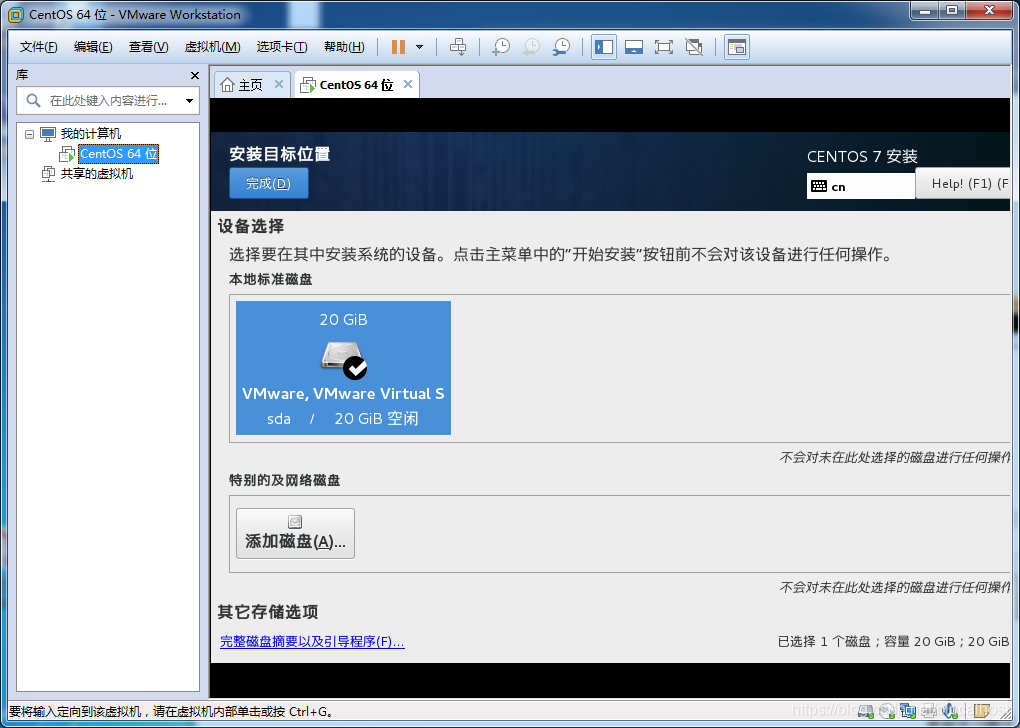Enter full screen mode icon
The width and height of the screenshot is (1020, 728).
pos(664,47)
